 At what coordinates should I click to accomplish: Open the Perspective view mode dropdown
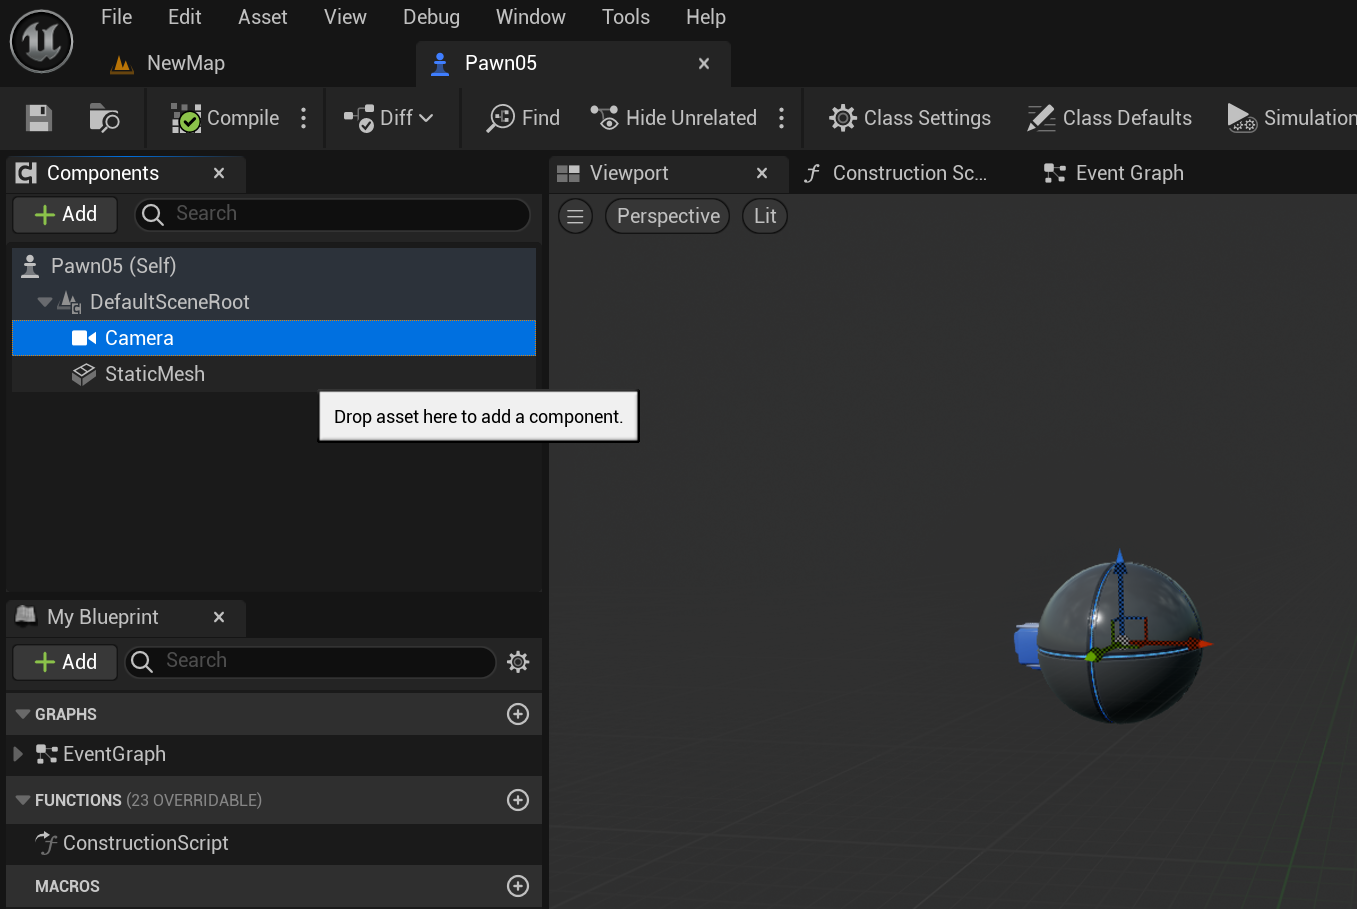pos(668,216)
